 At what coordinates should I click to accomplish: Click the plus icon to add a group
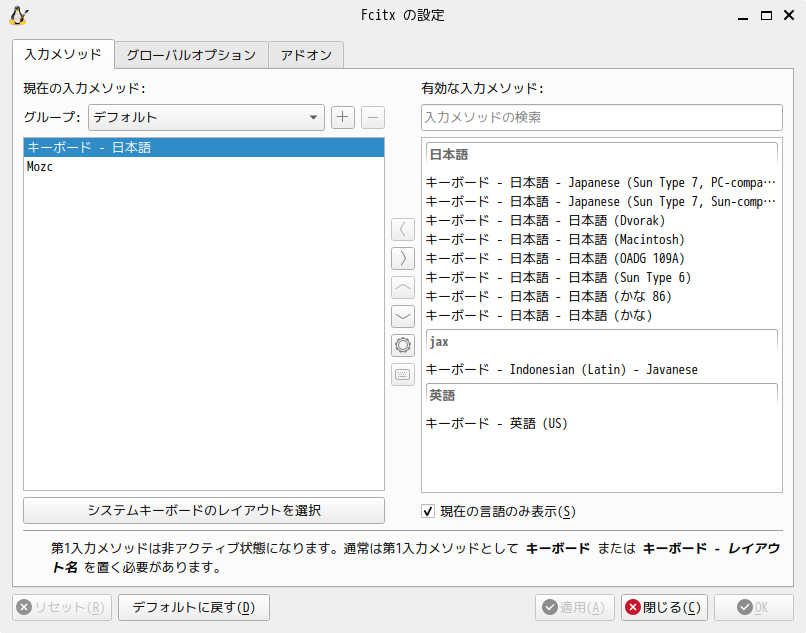342,117
